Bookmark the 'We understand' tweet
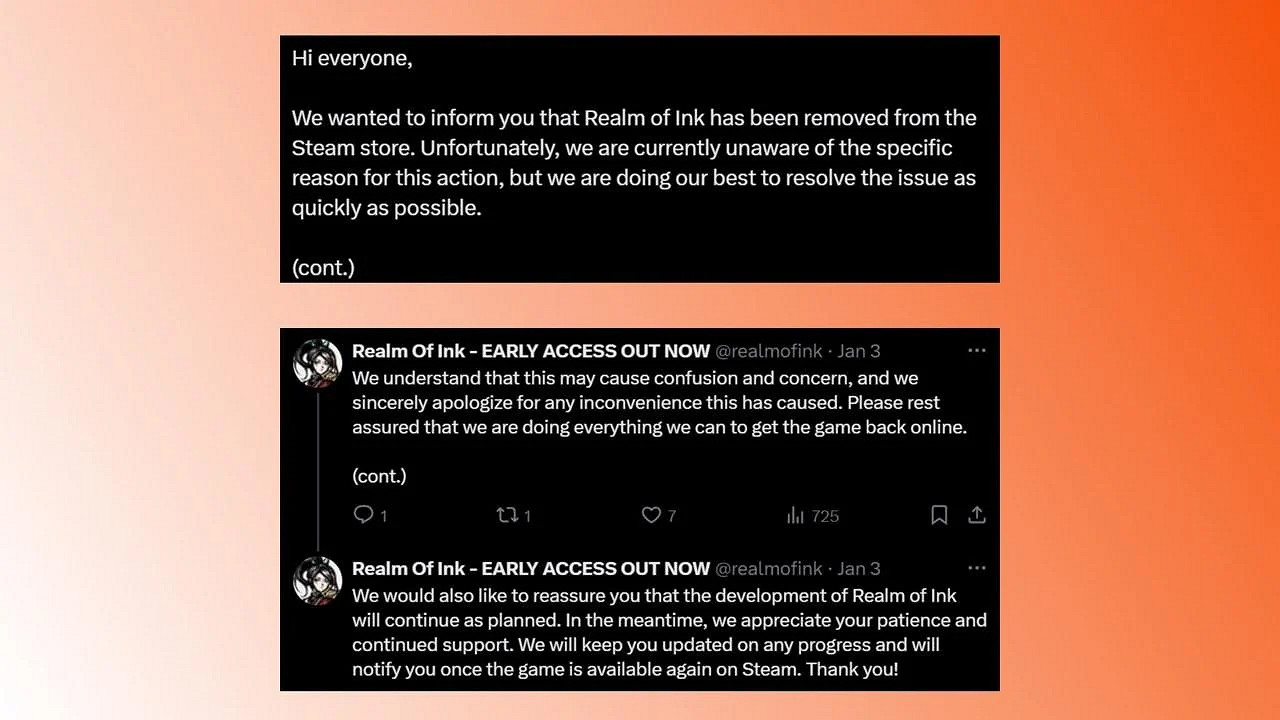1280x720 pixels. click(x=939, y=515)
